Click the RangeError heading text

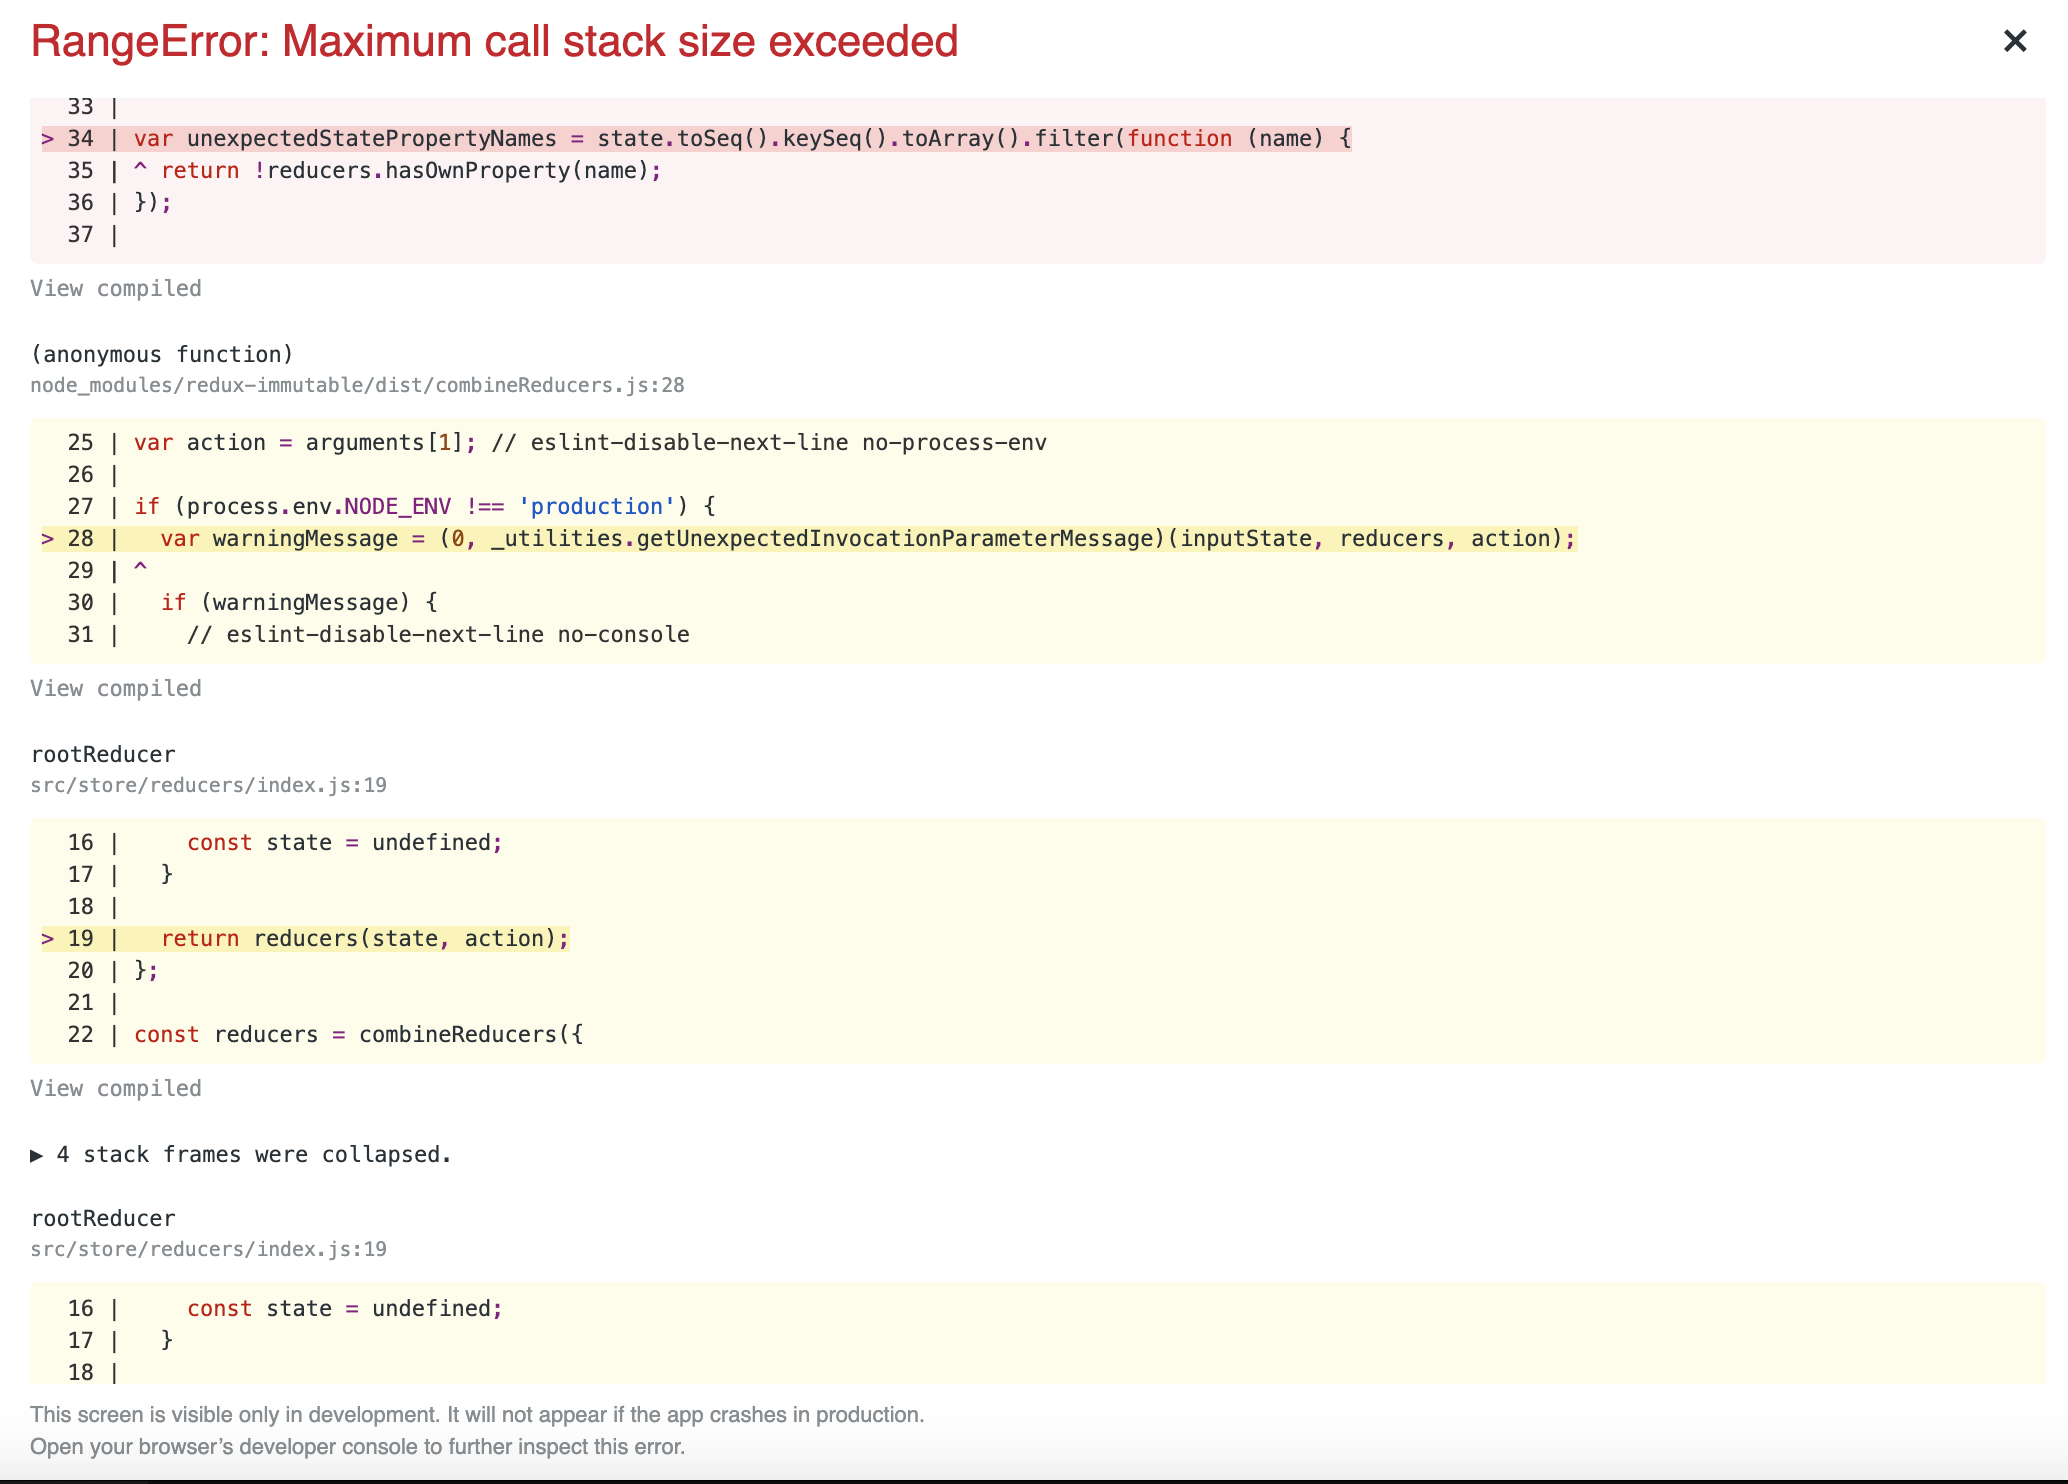tap(494, 42)
